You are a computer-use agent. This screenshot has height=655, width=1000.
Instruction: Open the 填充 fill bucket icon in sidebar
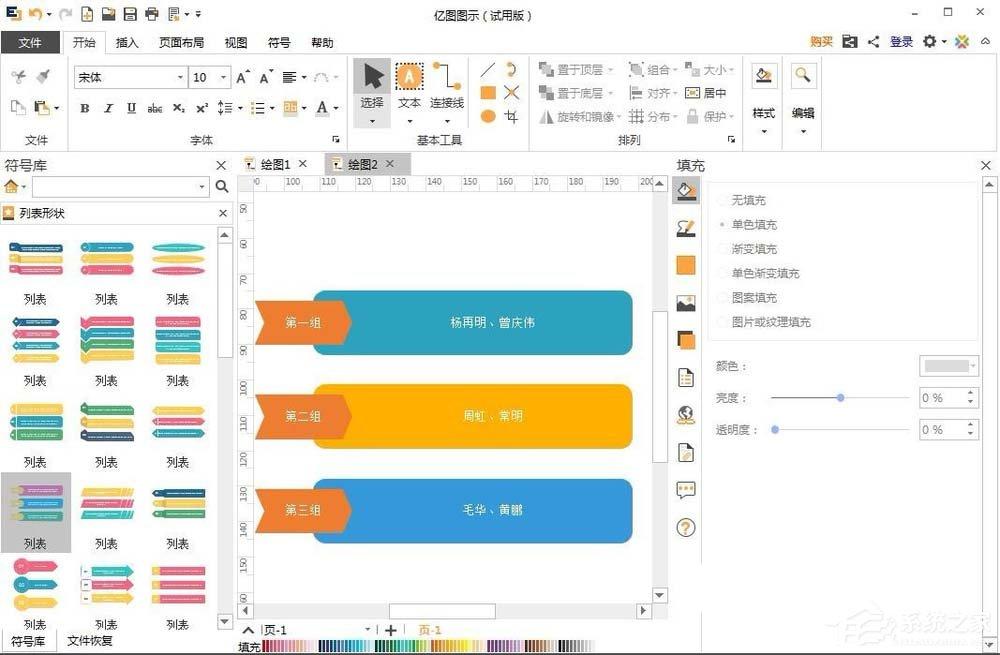[686, 192]
